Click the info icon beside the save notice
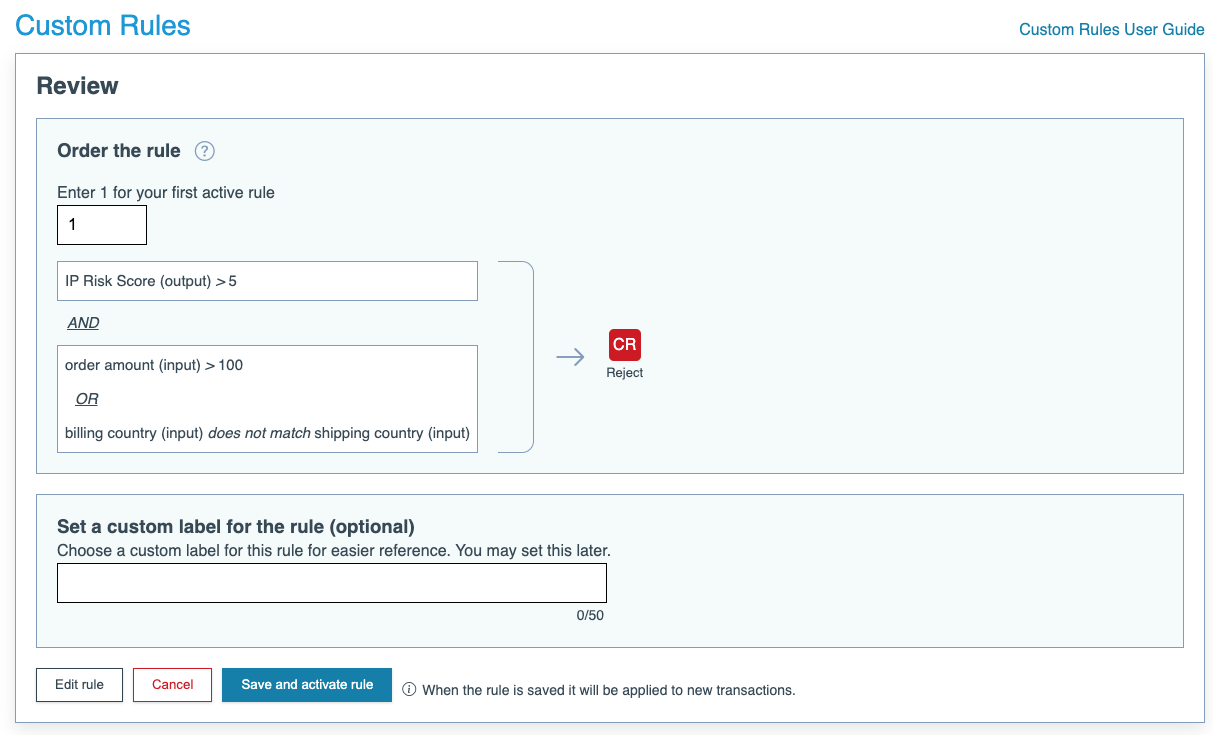Screen dimensions: 1213x735 [x=409, y=689]
